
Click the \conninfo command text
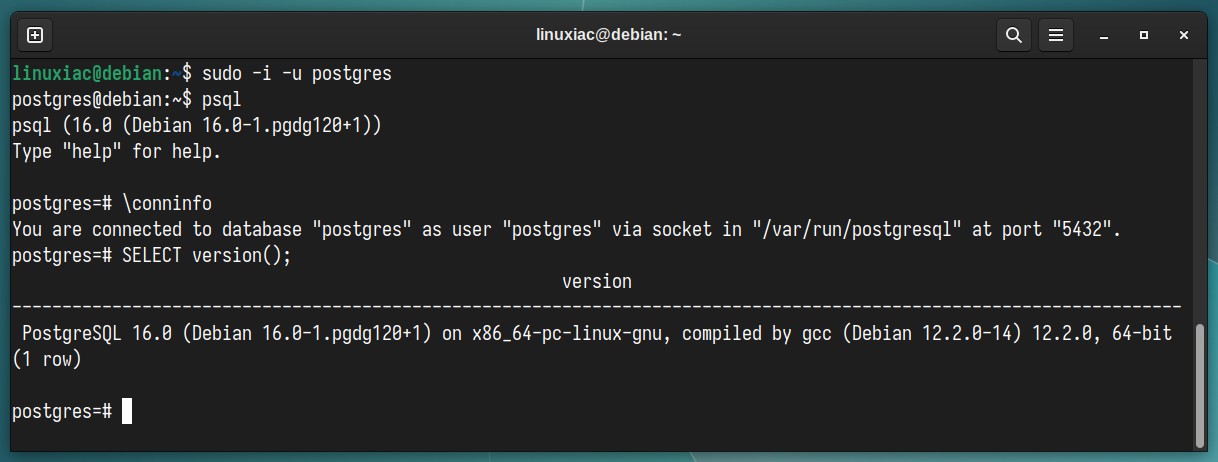pos(167,204)
